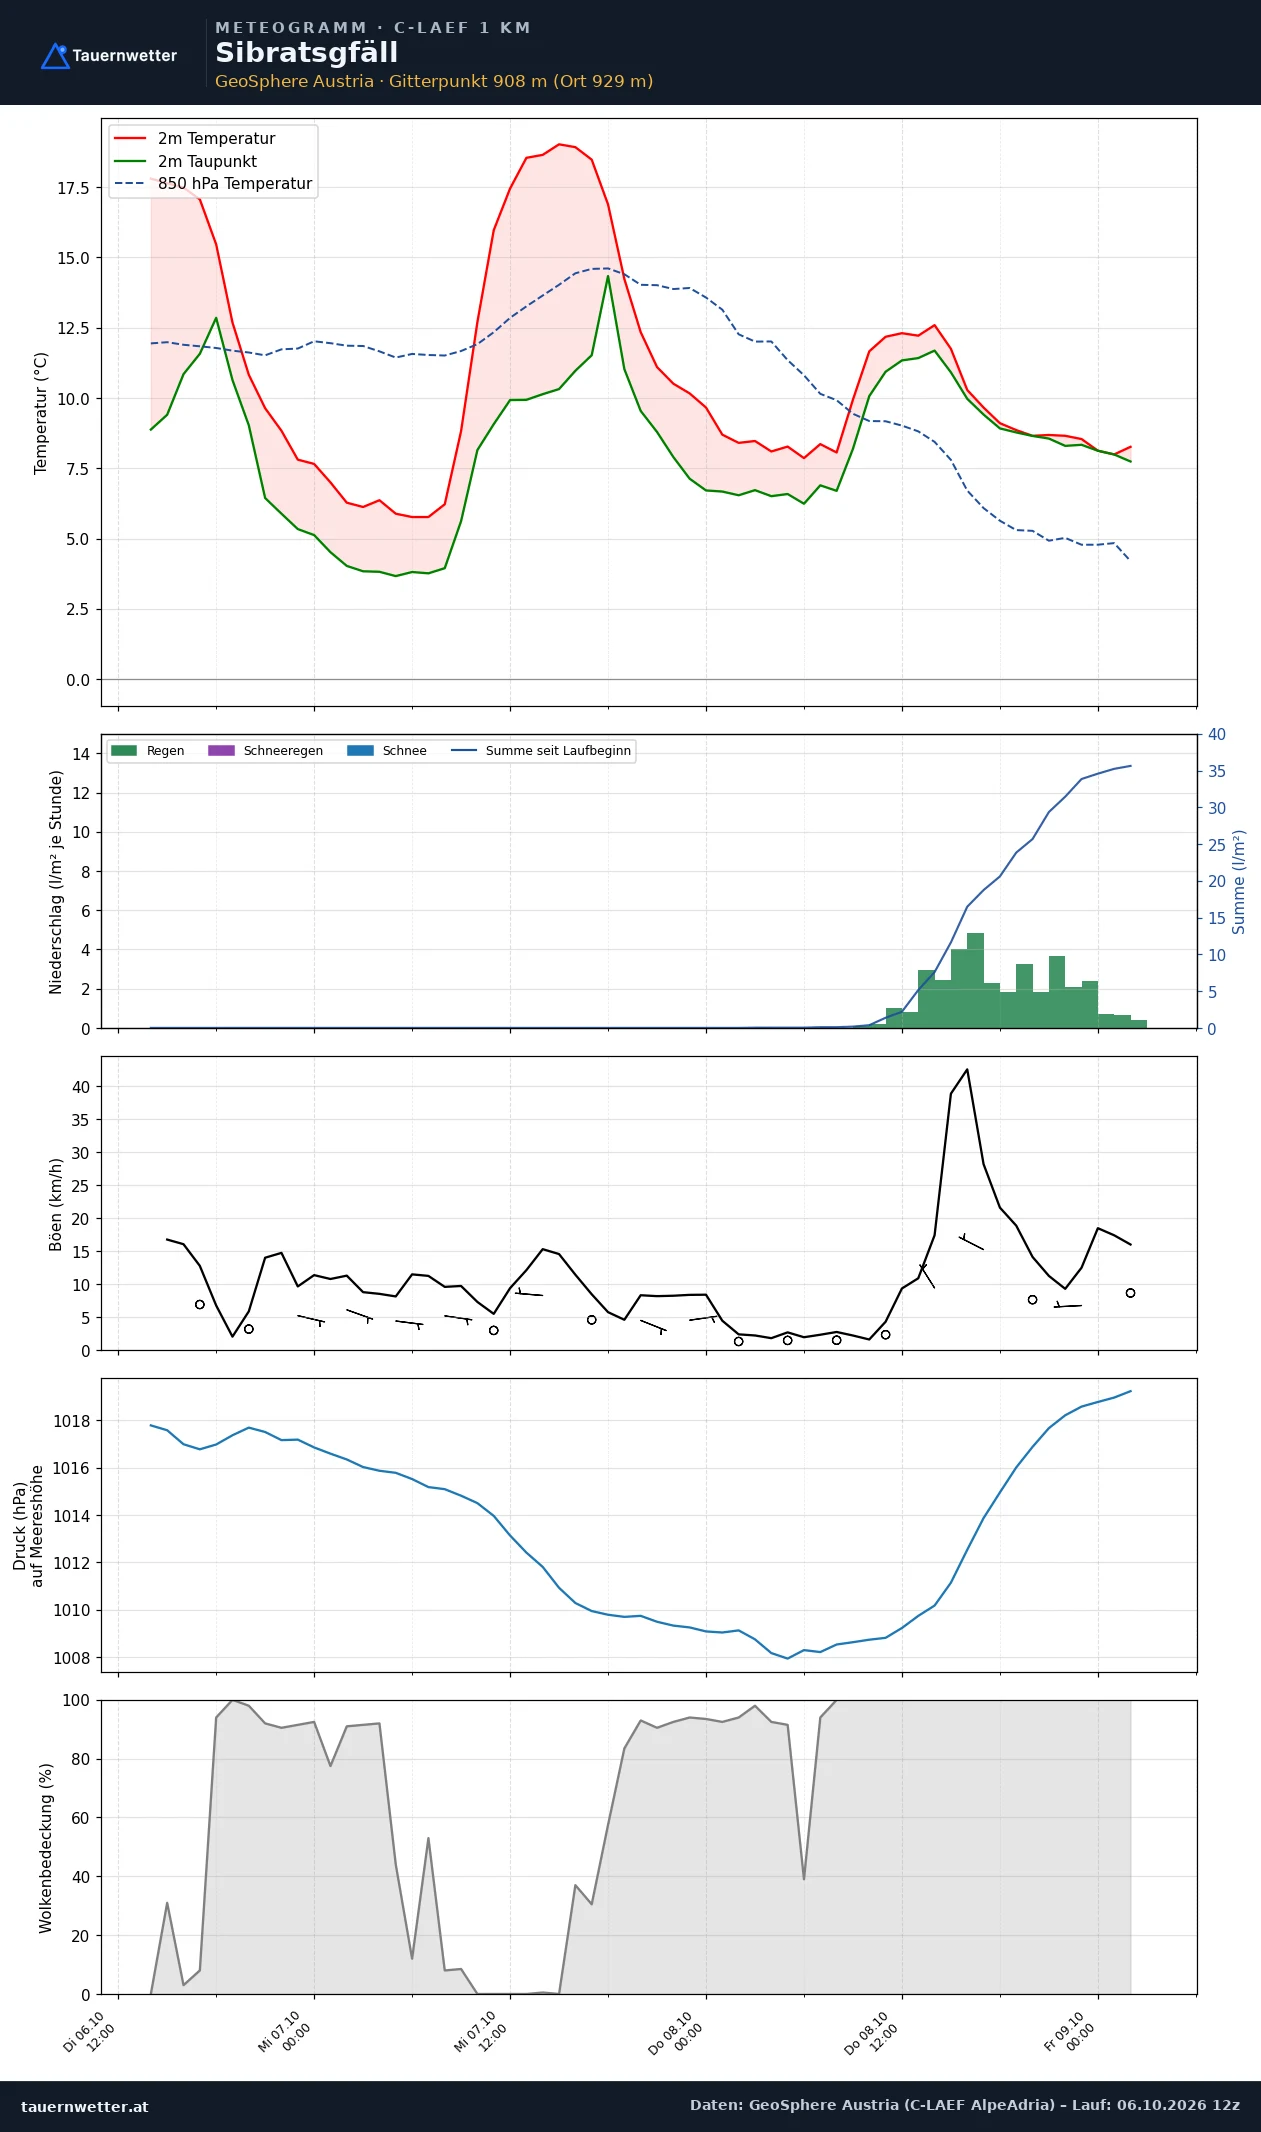Click the "17.5" temperature axis tick value
Image resolution: width=1261 pixels, height=2132 pixels.
pos(73,188)
